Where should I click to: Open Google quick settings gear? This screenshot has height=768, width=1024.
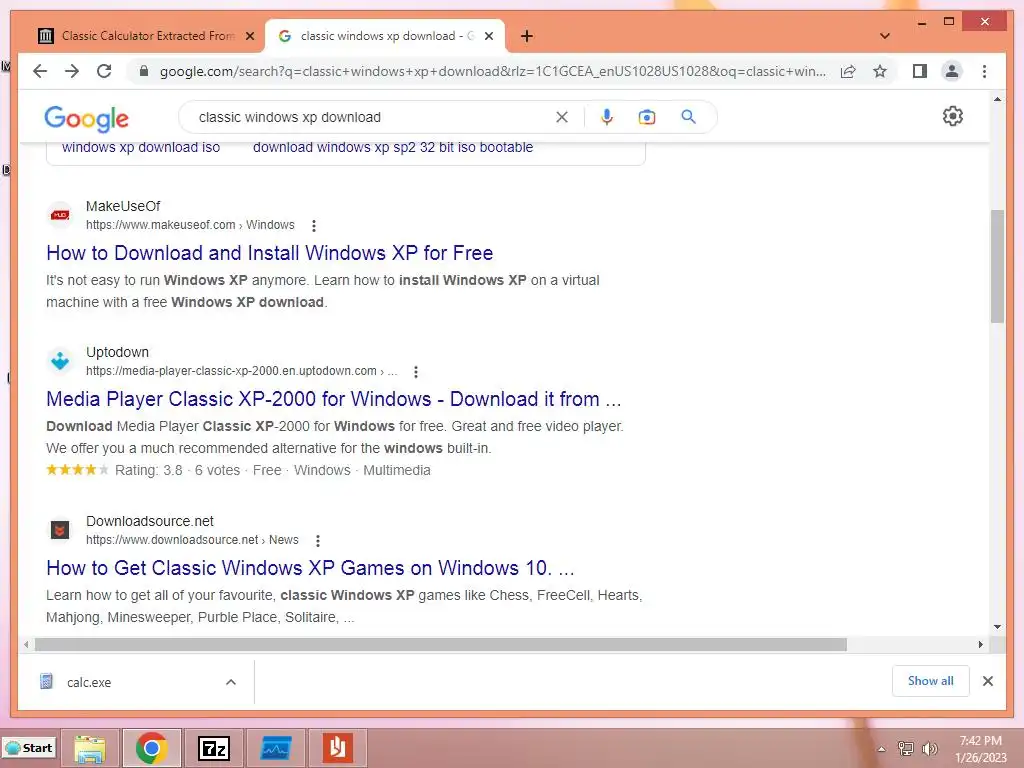tap(953, 116)
